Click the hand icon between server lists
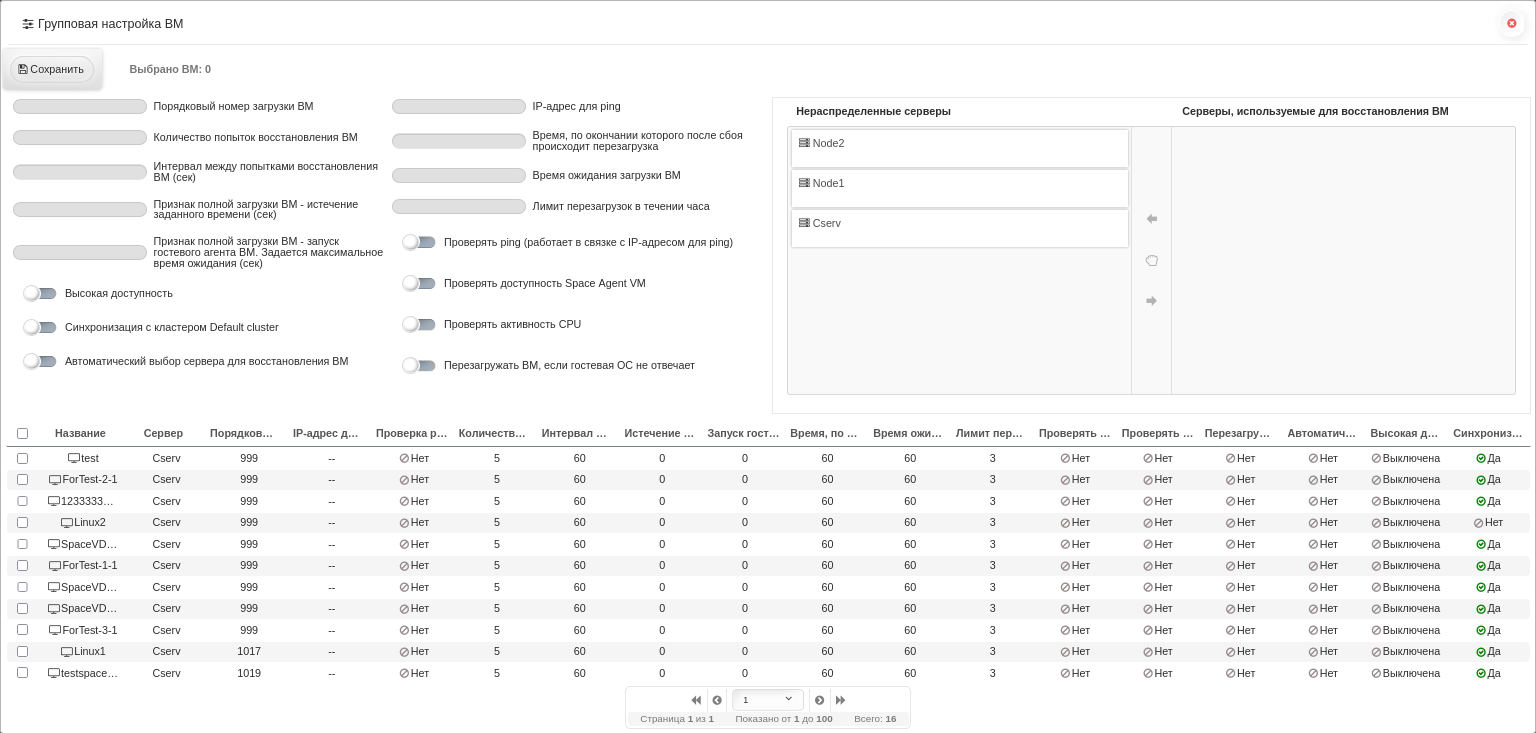This screenshot has height=733, width=1536. pos(1152,260)
